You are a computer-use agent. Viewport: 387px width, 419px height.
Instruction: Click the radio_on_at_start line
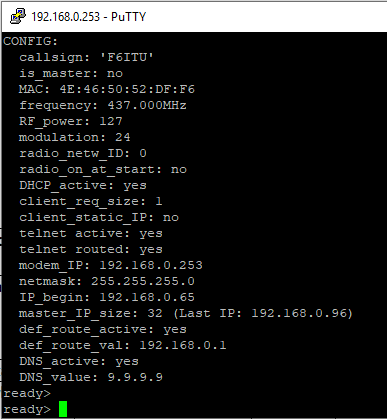[103, 169]
